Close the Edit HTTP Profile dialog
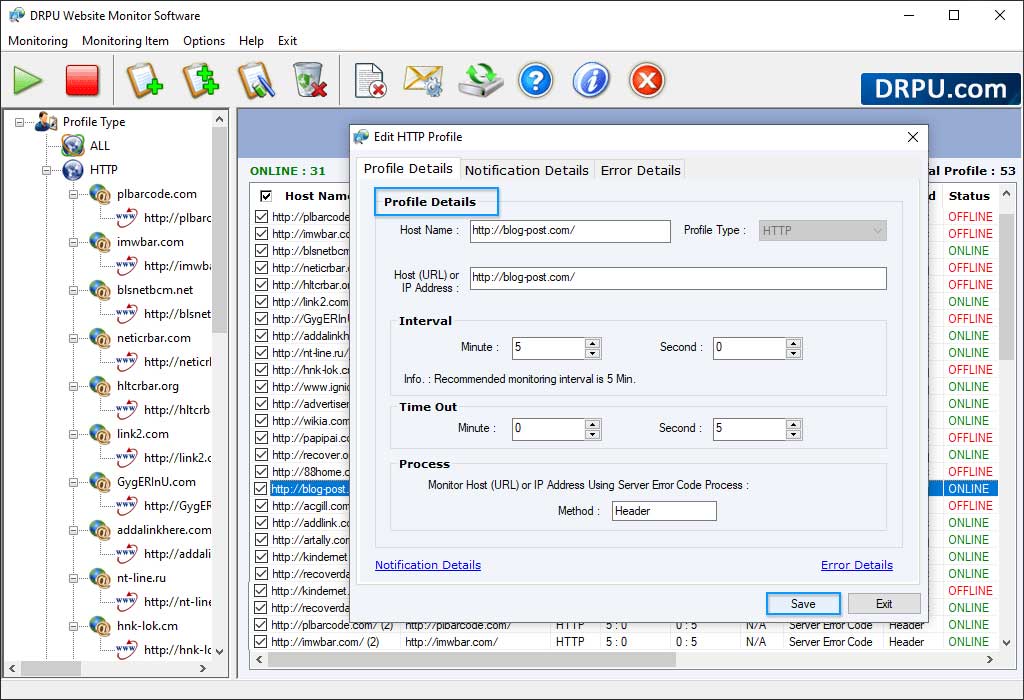 tap(913, 136)
